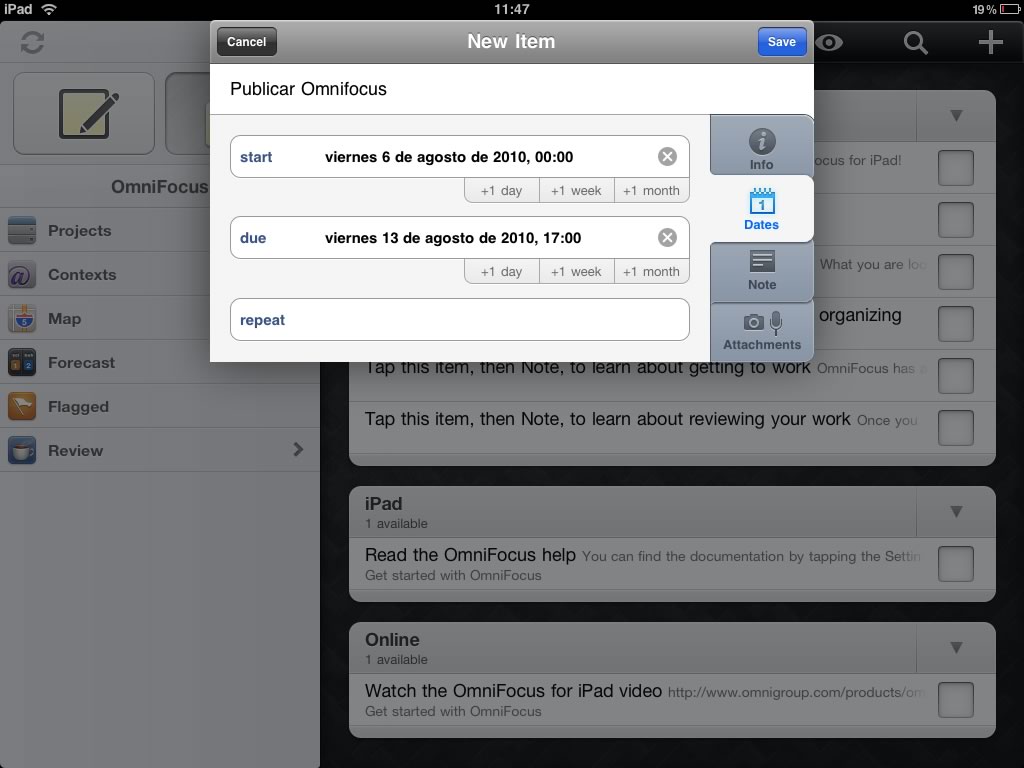The width and height of the screenshot is (1024, 768).
Task: Select 'Watch the OmniFocus for iPad video'
Action: click(513, 691)
